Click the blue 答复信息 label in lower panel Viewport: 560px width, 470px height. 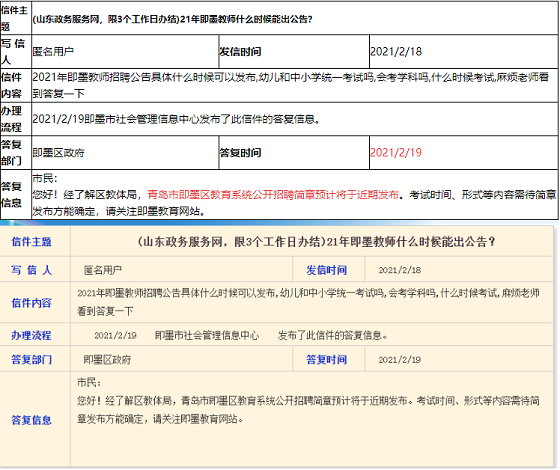(x=31, y=420)
